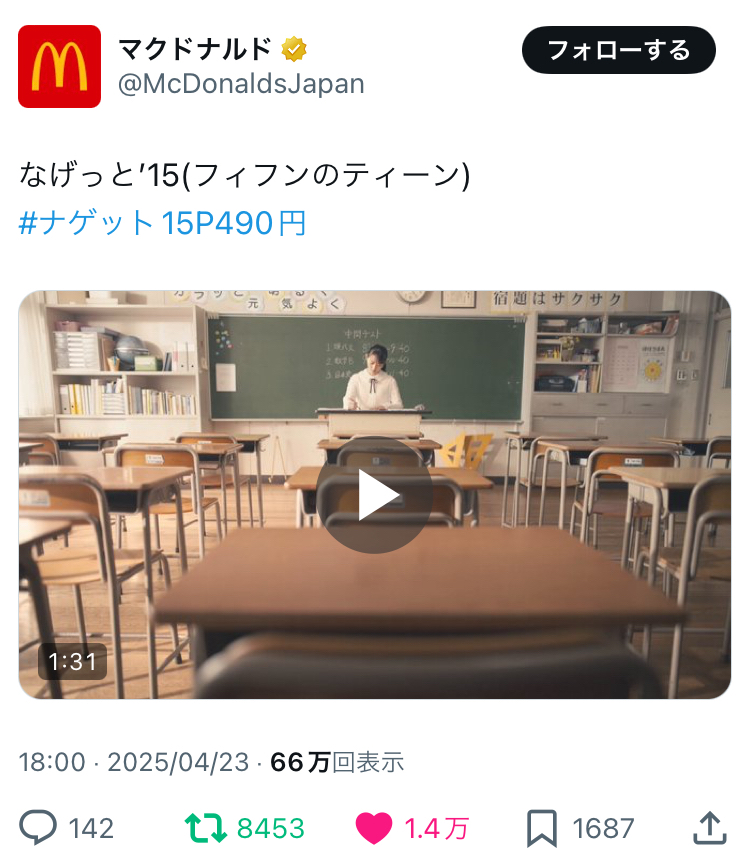750x868 pixels.
Task: Open the #ナゲット15P490円 hashtag link
Action: coord(162,223)
